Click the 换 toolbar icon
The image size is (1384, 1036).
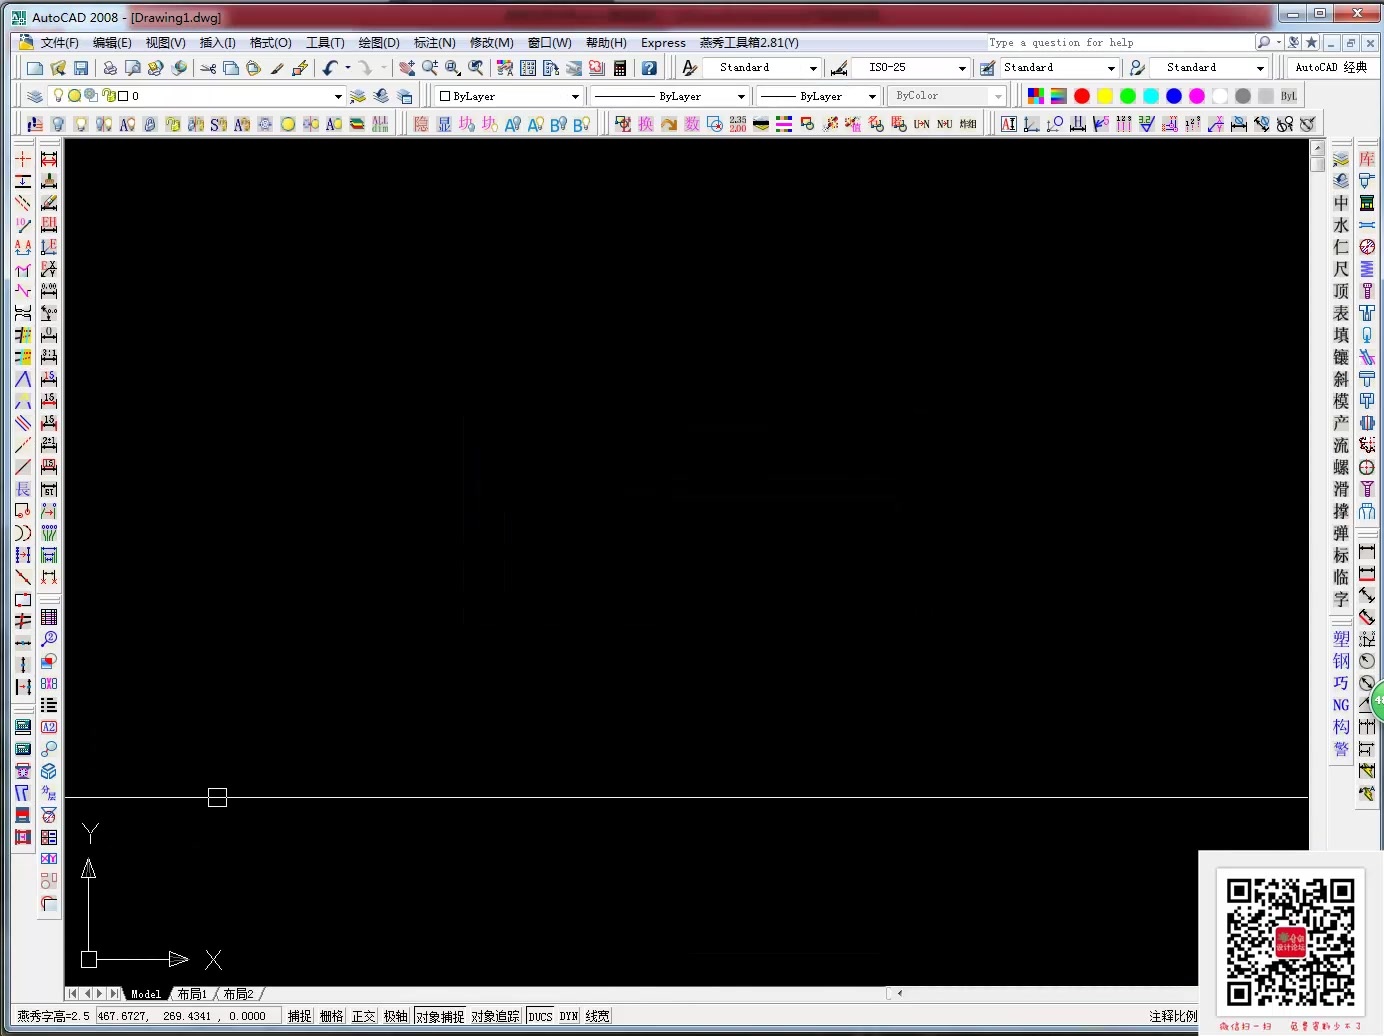(x=646, y=124)
